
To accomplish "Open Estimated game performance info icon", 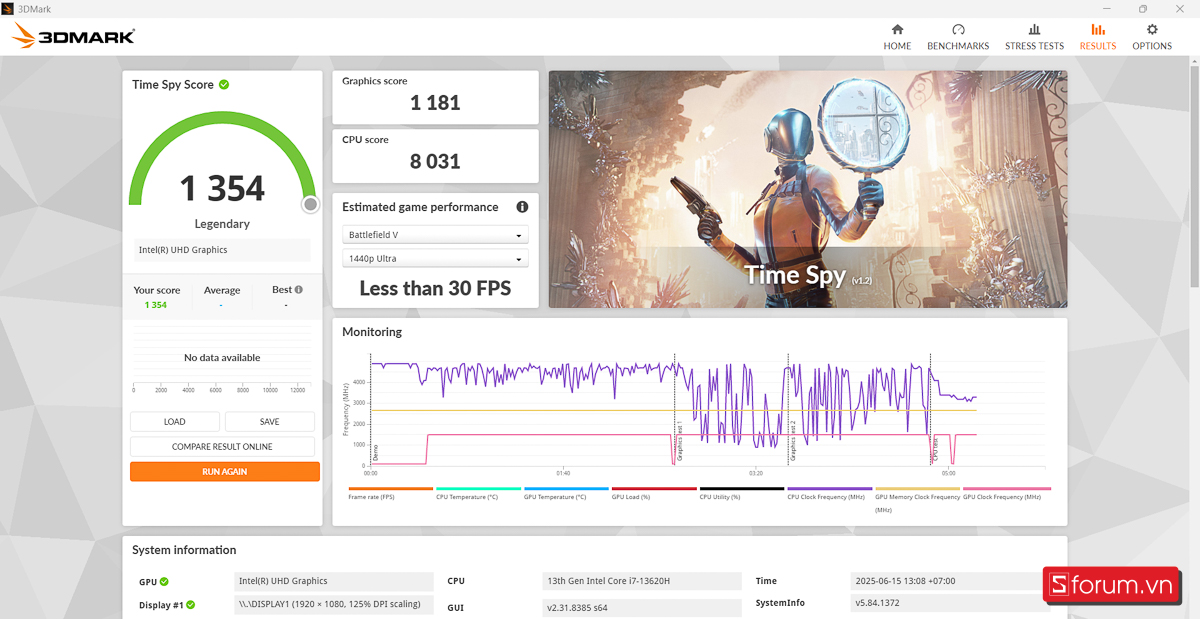I will tap(522, 207).
